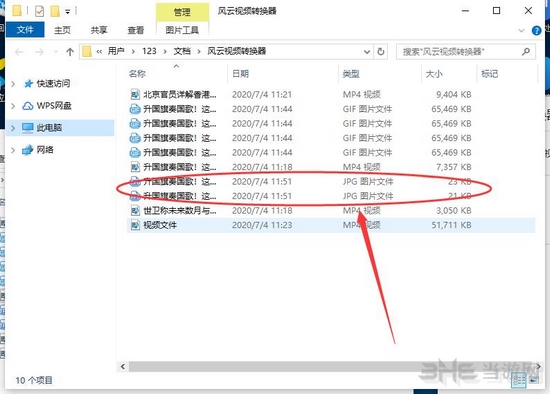Select the 管理 contextual tab
The image size is (550, 394).
tap(182, 13)
